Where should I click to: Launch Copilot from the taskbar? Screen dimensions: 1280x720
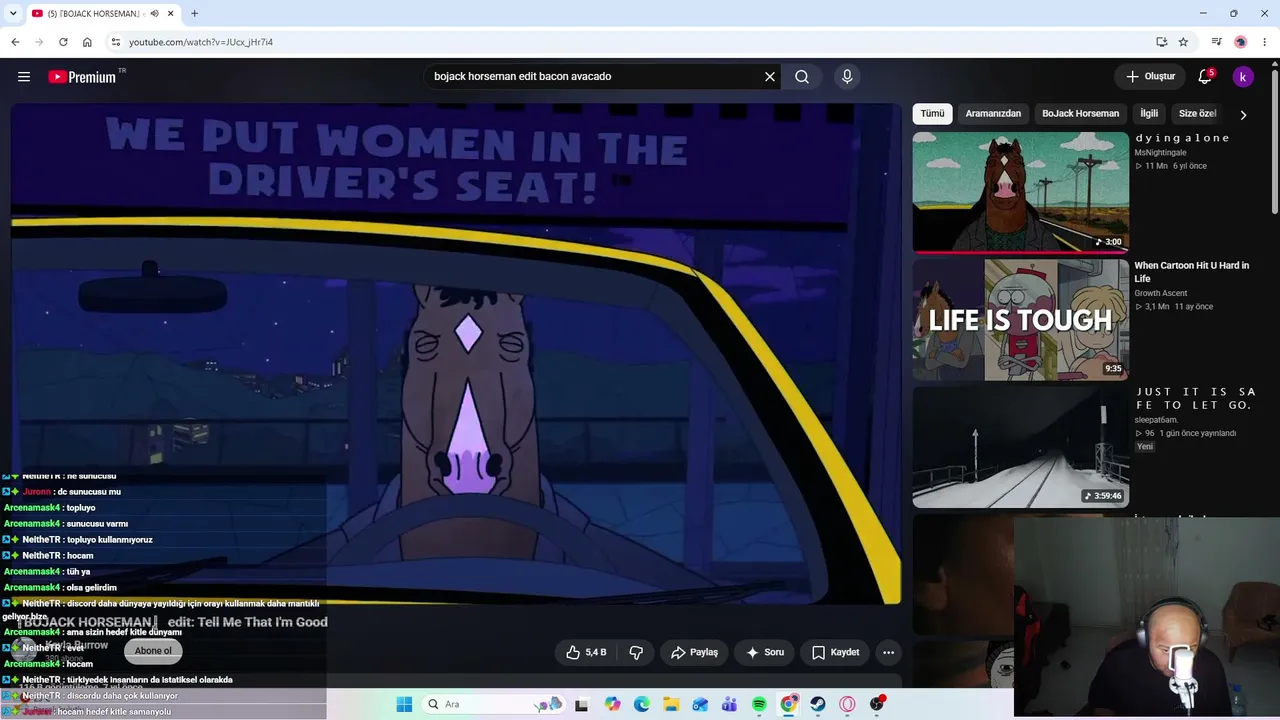612,704
